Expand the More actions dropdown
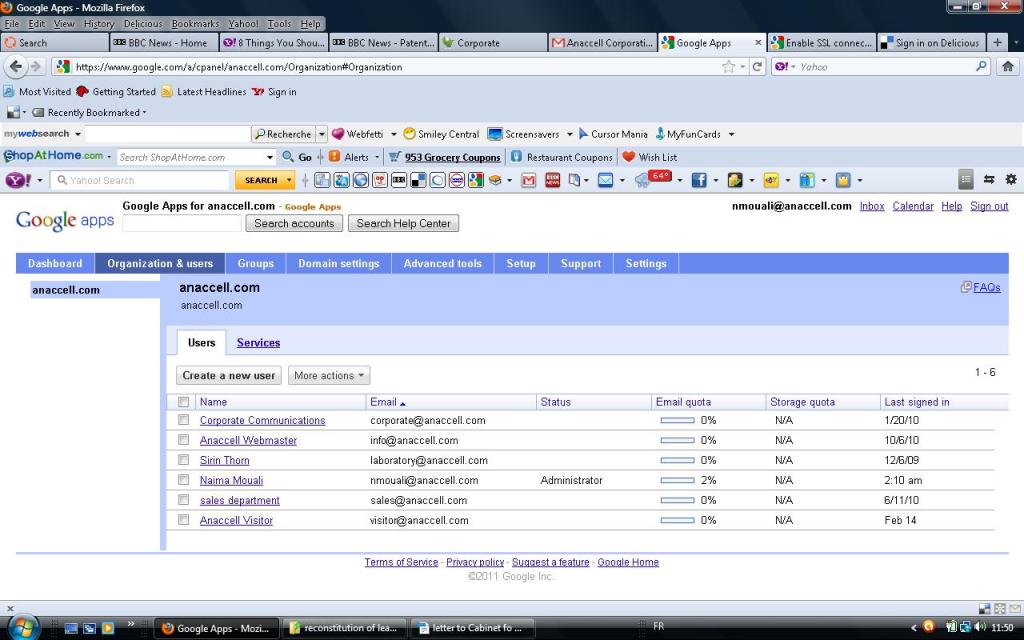The image size is (1024, 640). pyautogui.click(x=329, y=376)
